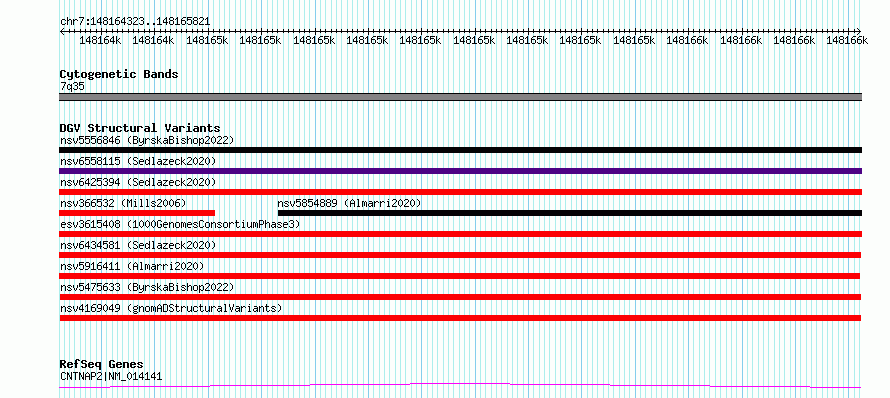890x398 pixels.
Task: Open the nsv6558115 (Sedlazeck2020) label
Action: click(138, 161)
